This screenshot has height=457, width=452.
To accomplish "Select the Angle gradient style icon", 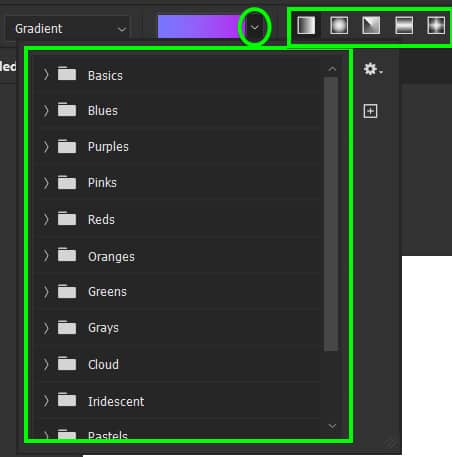I will [371, 25].
